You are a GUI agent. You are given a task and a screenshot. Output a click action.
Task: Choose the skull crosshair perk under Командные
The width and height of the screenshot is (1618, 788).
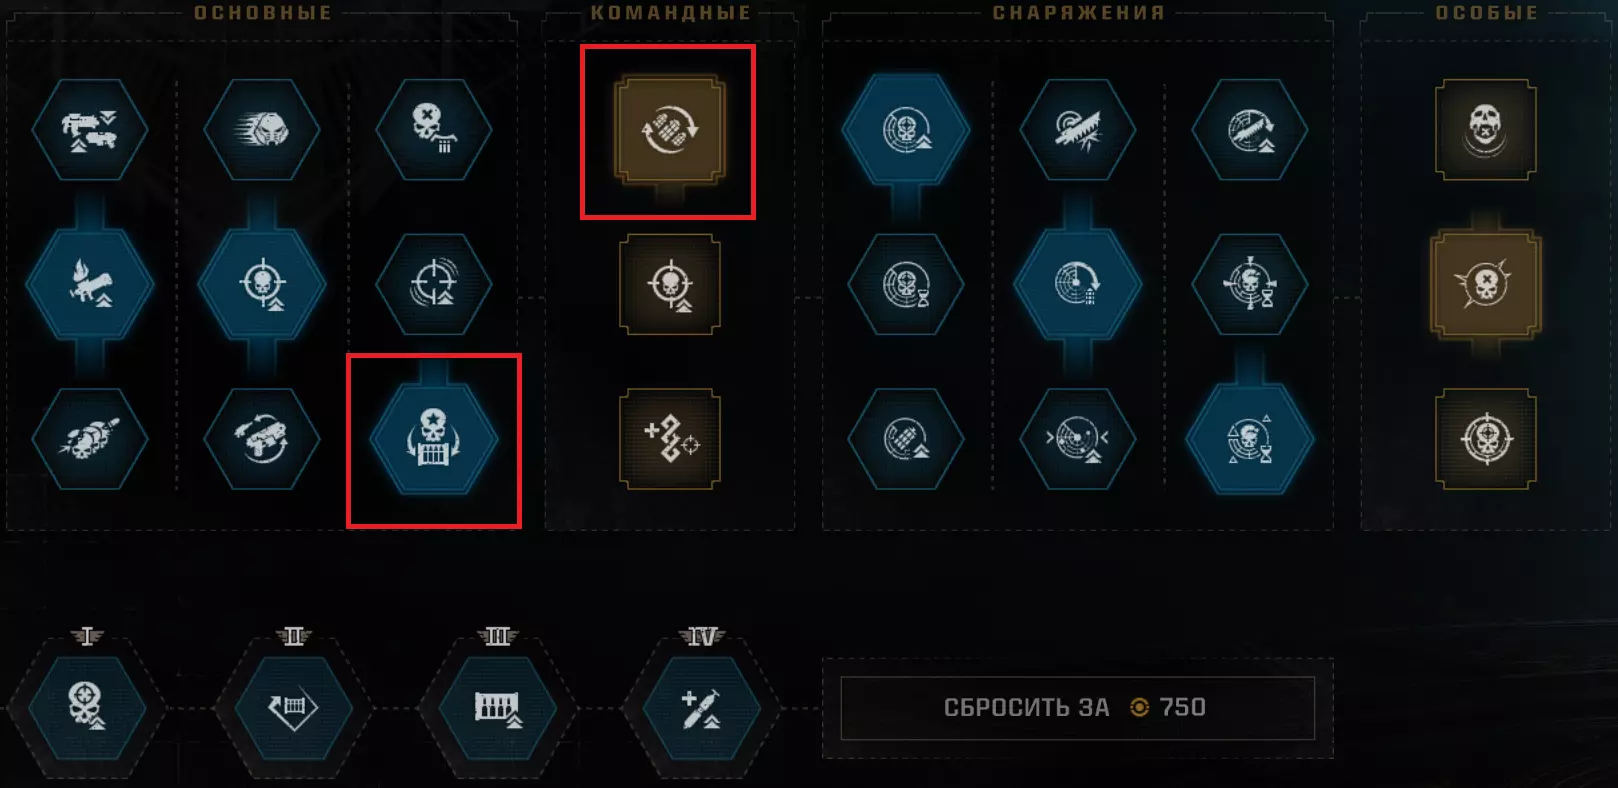click(x=670, y=284)
